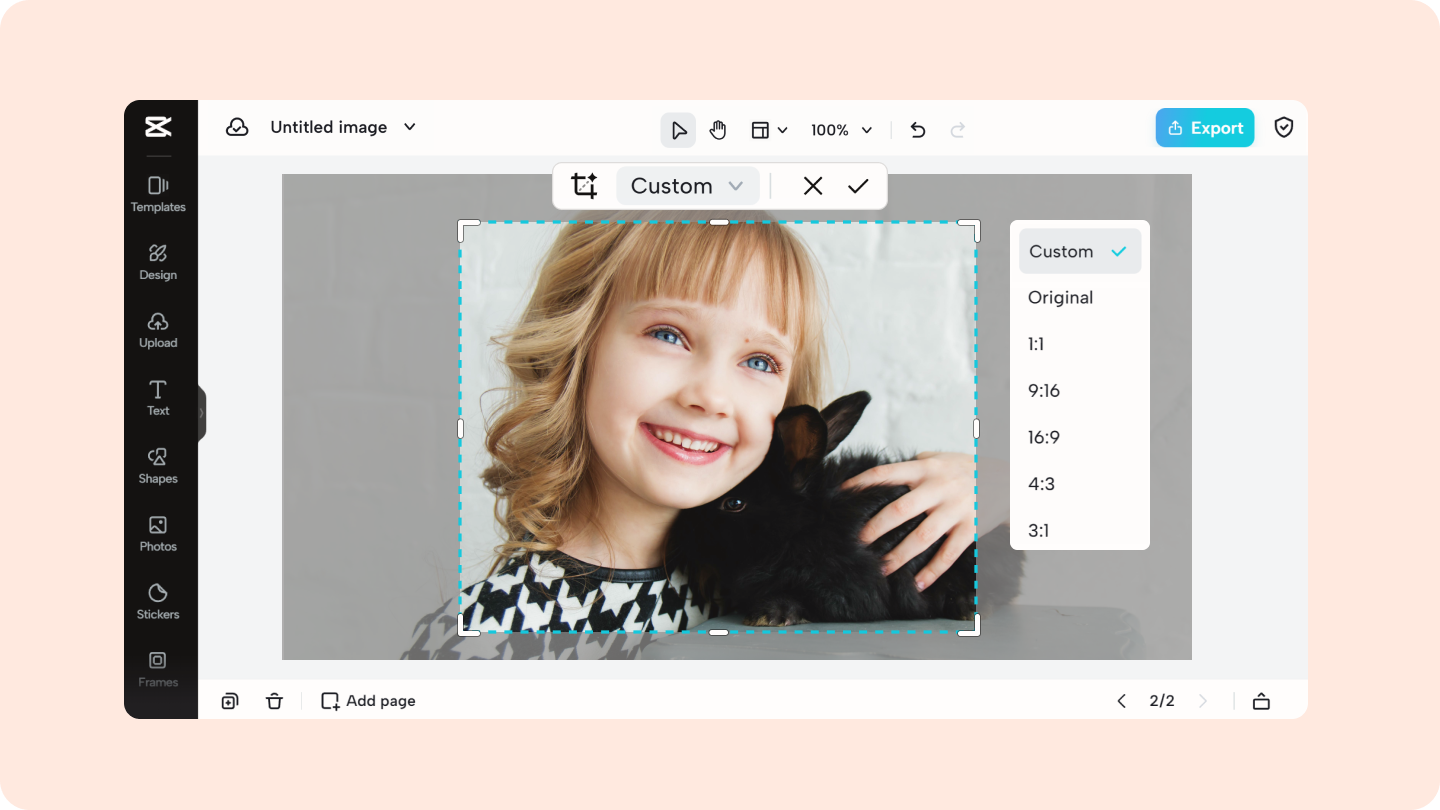Click the shield icon next to Export
The image size is (1440, 810).
point(1283,128)
